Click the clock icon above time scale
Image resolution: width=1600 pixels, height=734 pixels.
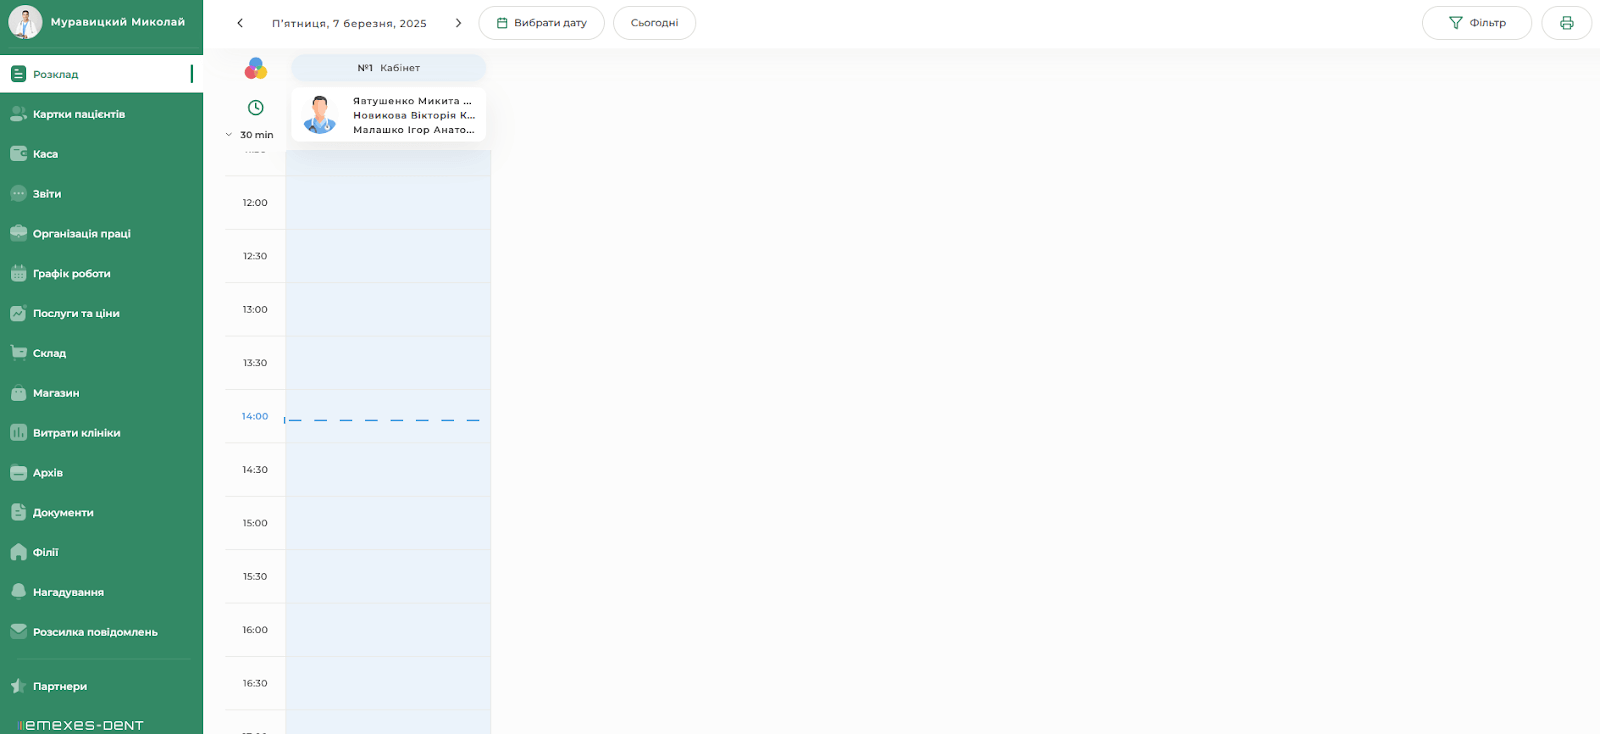(256, 108)
